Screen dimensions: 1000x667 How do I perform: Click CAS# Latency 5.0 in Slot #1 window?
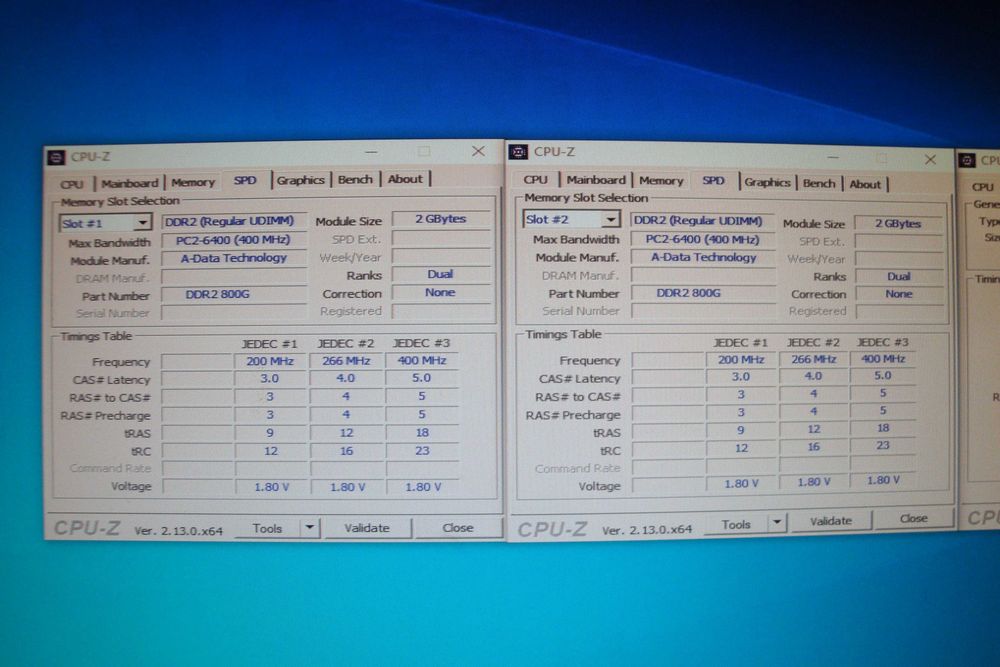pyautogui.click(x=422, y=377)
